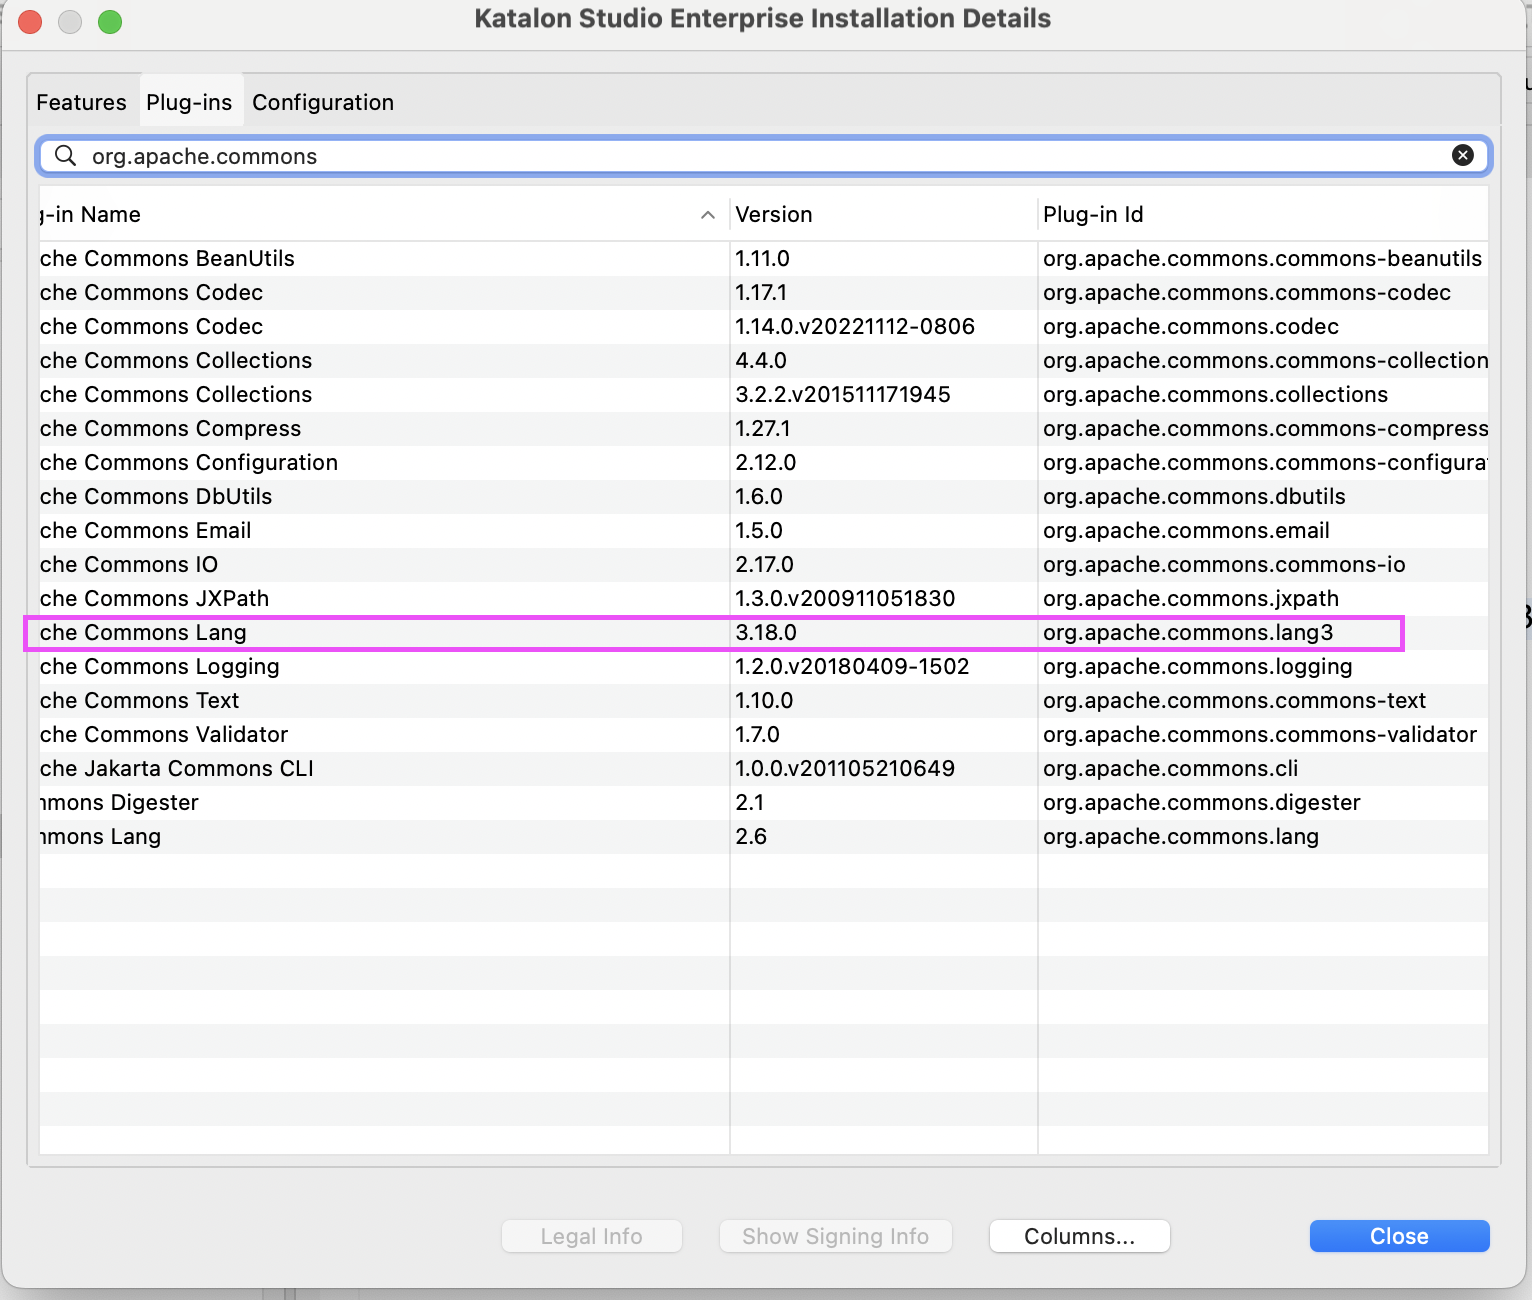Select the Commons Digester row
The height and width of the screenshot is (1300, 1532).
point(400,802)
